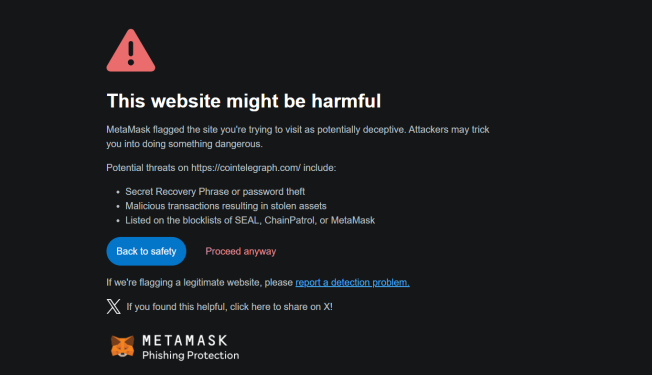Click the https://cointelegraph.com/ URL text
The image size is (652, 375).
[x=246, y=168]
